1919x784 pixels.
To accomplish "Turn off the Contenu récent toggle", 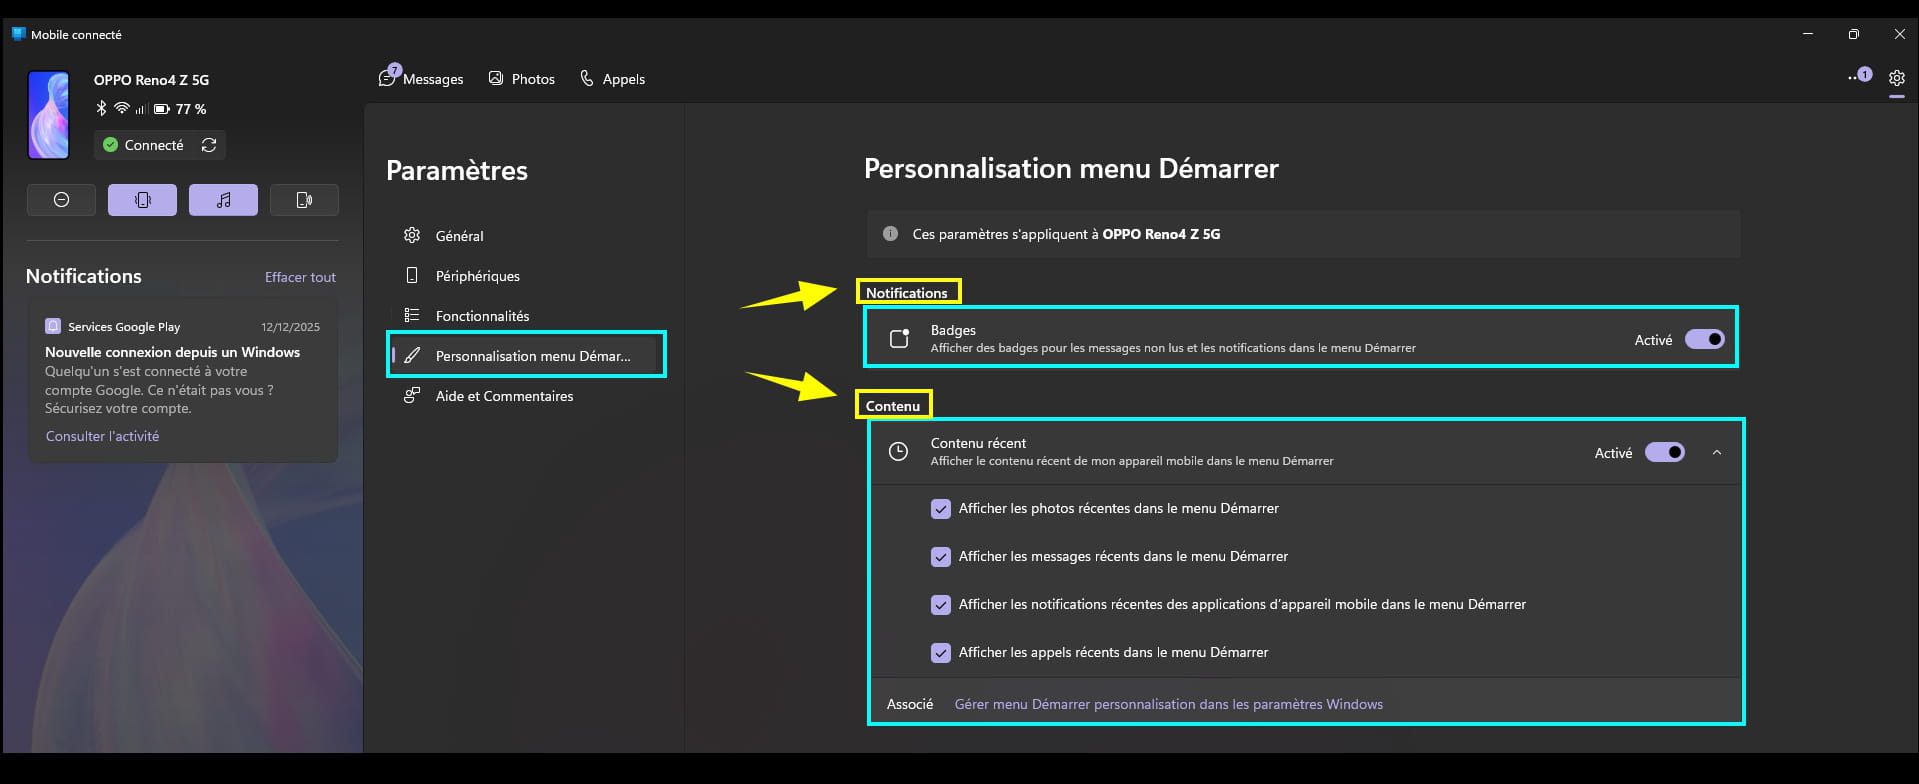I will 1664,452.
